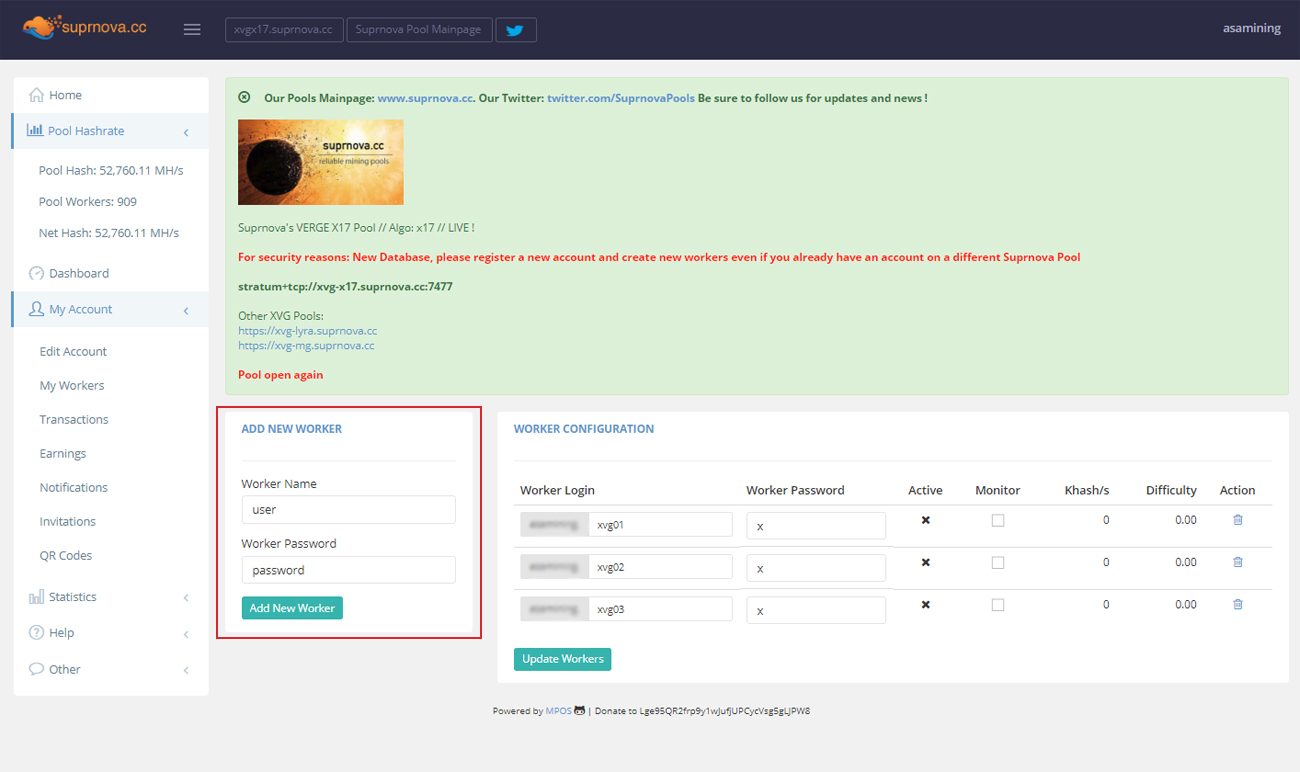
Task: Open https://xvg-mg.suprnova.cc link
Action: pos(306,345)
